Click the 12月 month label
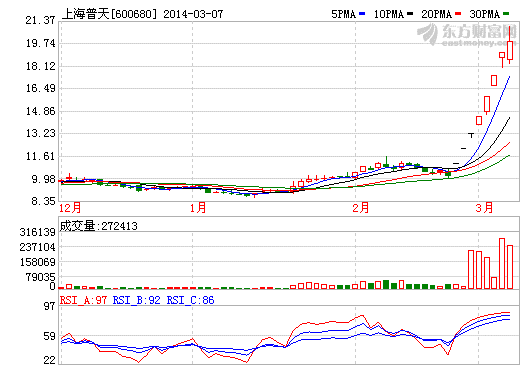The height and width of the screenshot is (365, 520). (70, 208)
